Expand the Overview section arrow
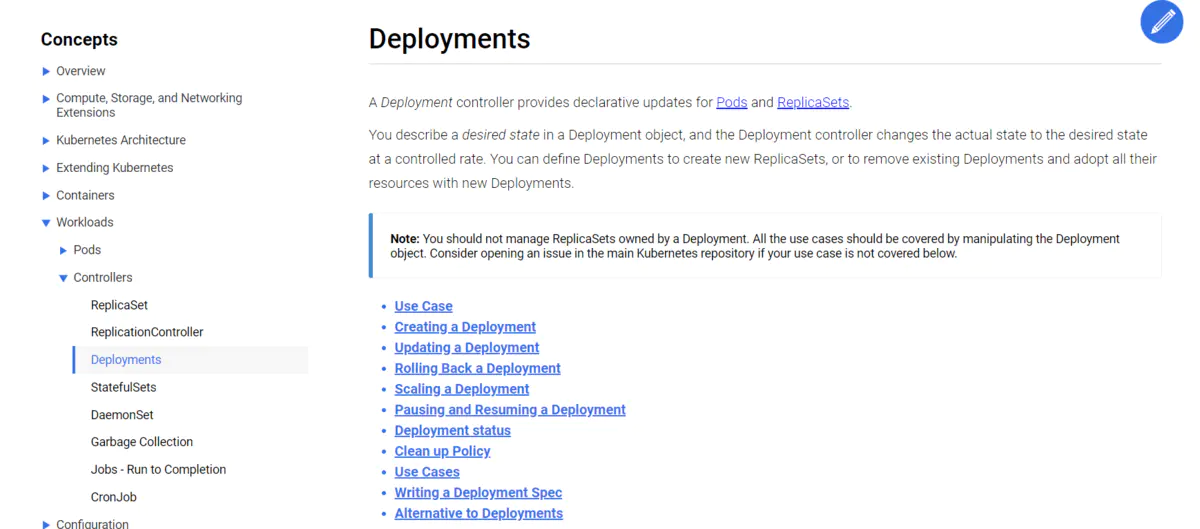The width and height of the screenshot is (1200, 529). (x=46, y=71)
